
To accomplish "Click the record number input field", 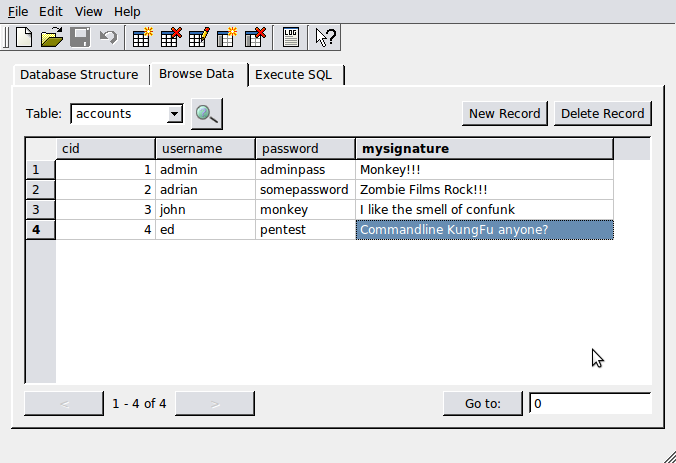I will click(x=589, y=404).
